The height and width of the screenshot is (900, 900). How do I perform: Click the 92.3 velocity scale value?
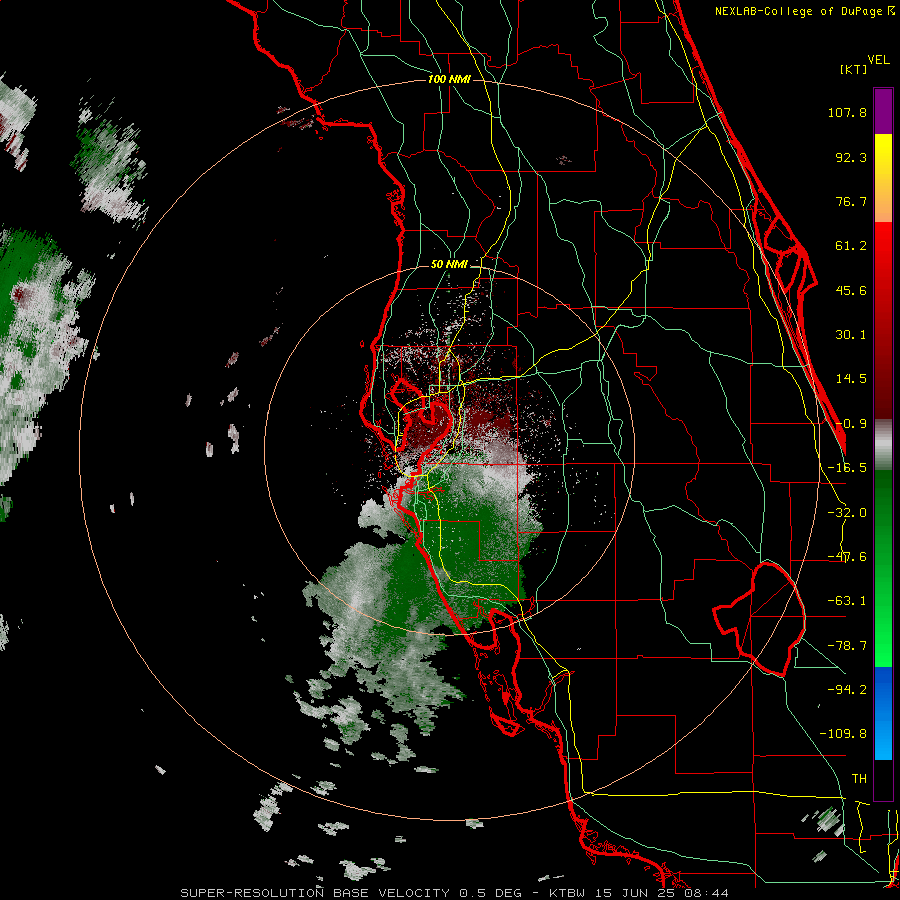point(851,157)
